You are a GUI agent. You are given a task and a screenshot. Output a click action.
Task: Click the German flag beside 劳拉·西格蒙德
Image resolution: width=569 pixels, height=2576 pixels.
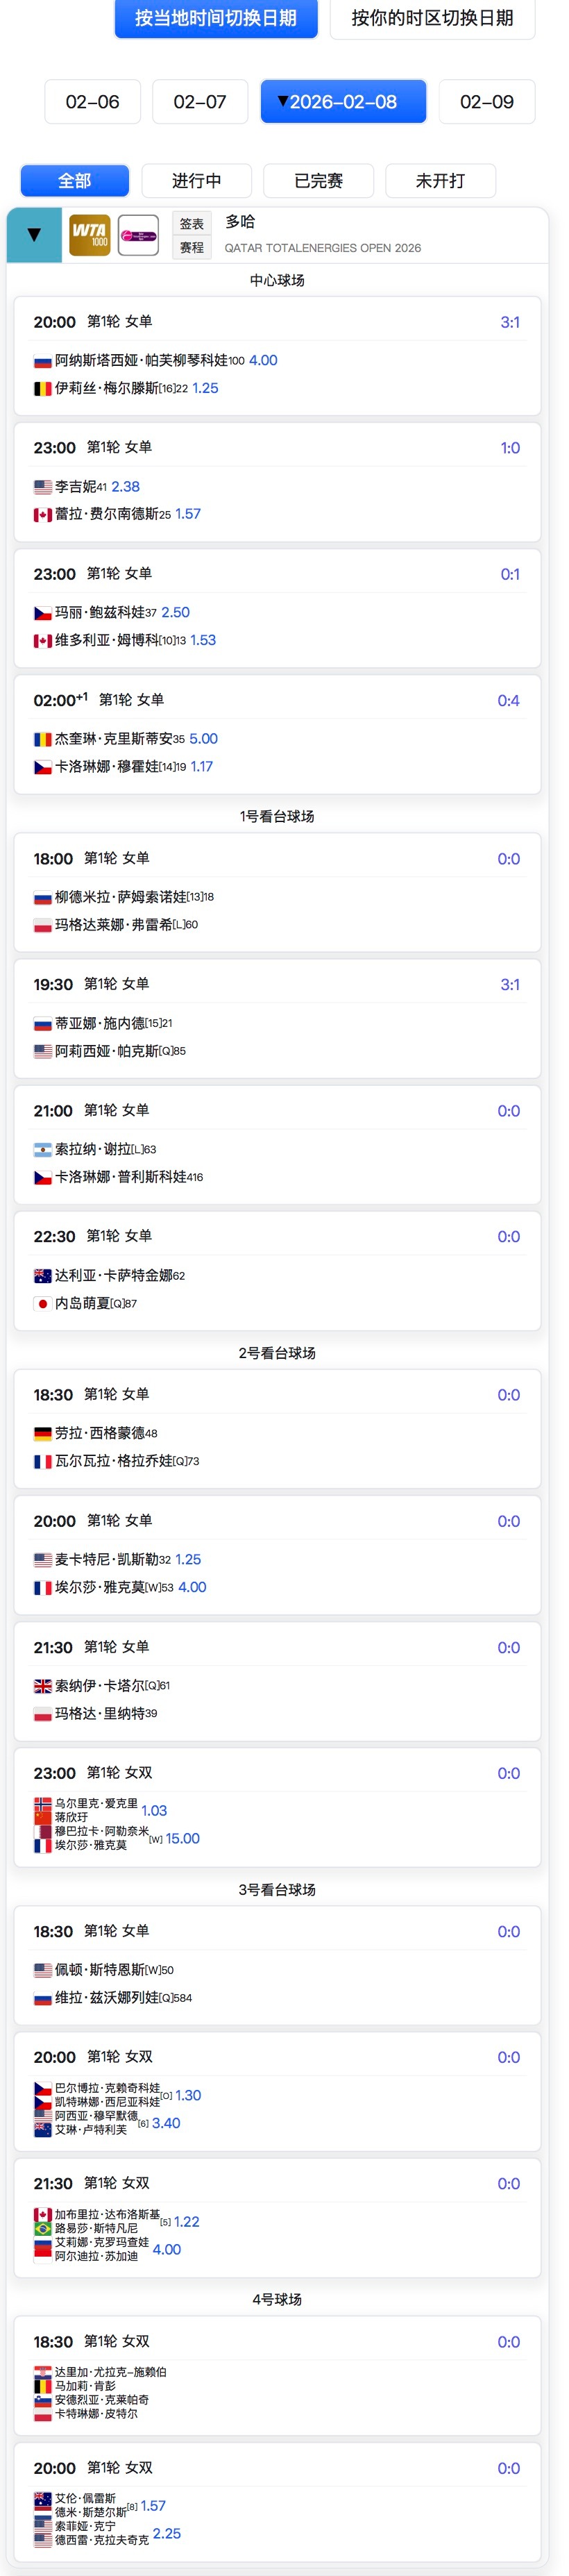[x=43, y=1434]
